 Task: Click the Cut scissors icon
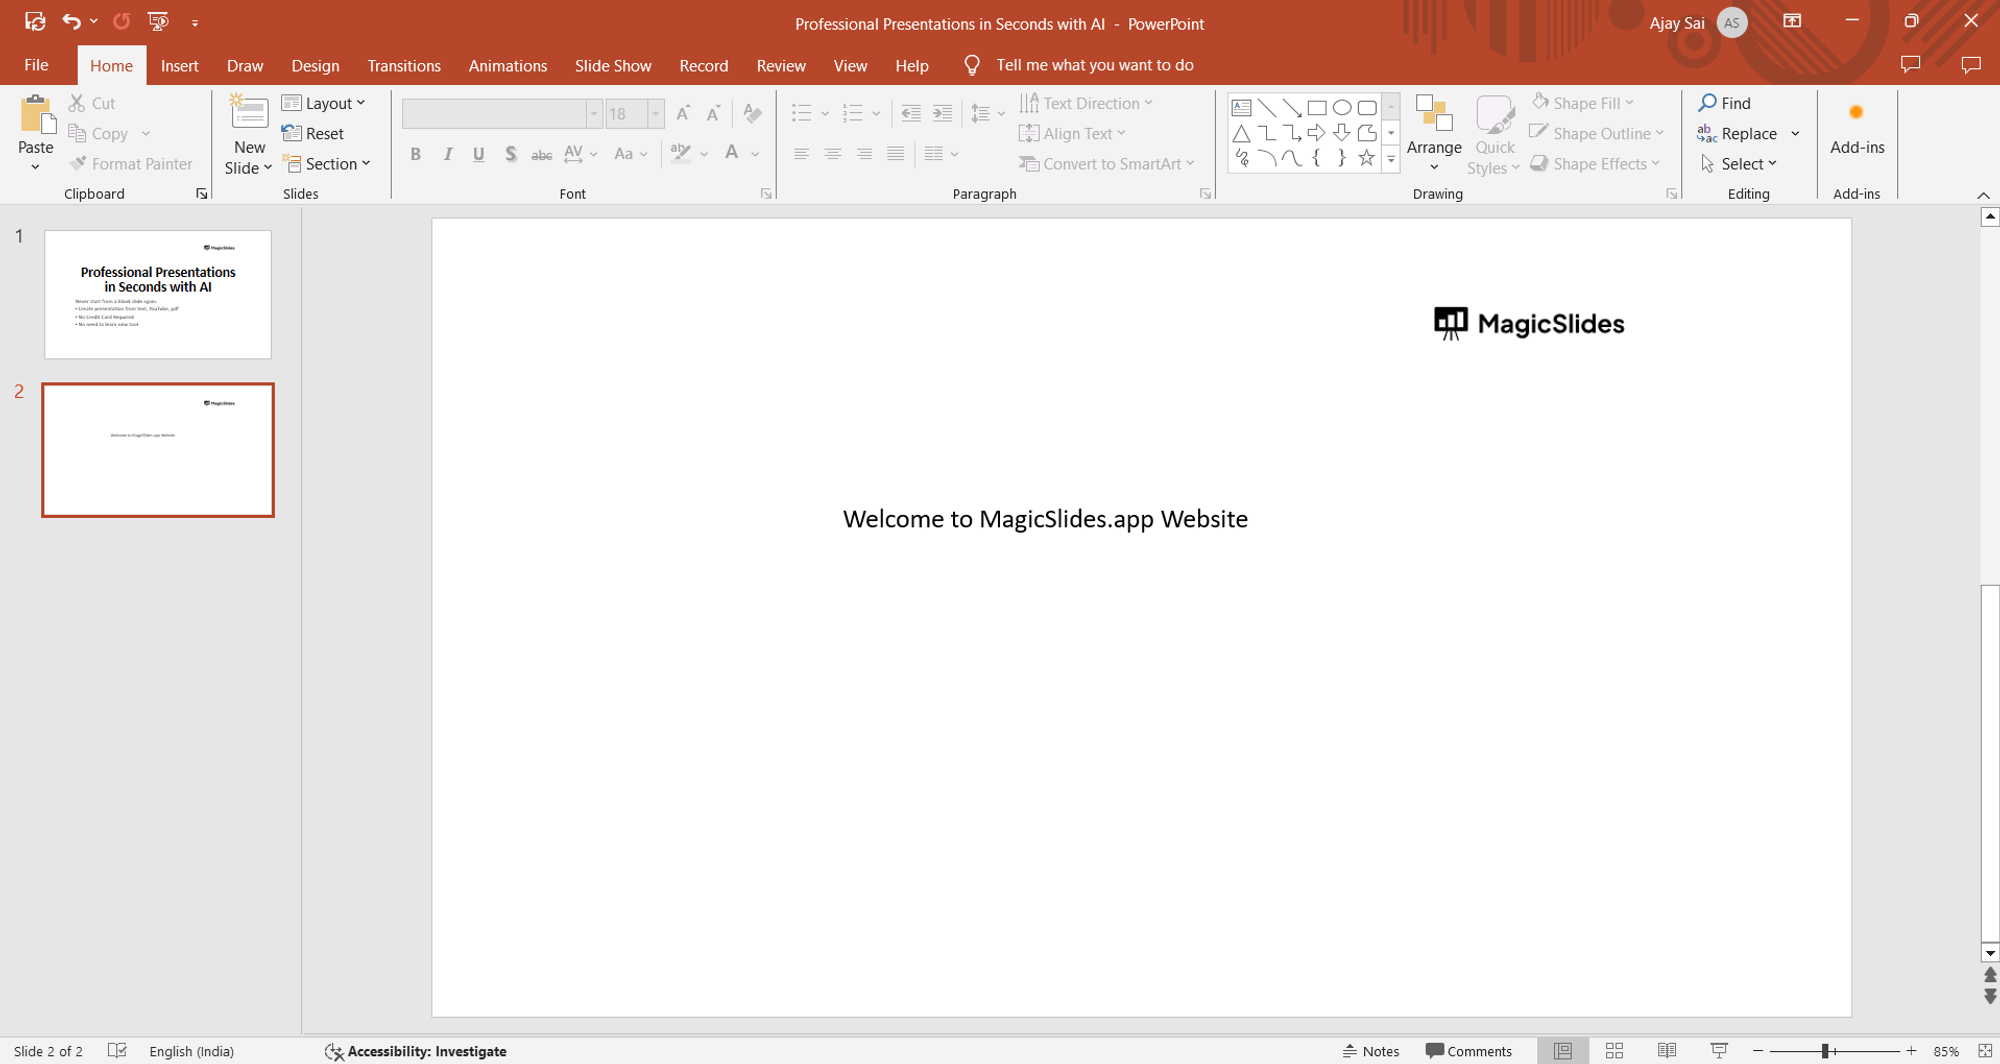pos(77,103)
